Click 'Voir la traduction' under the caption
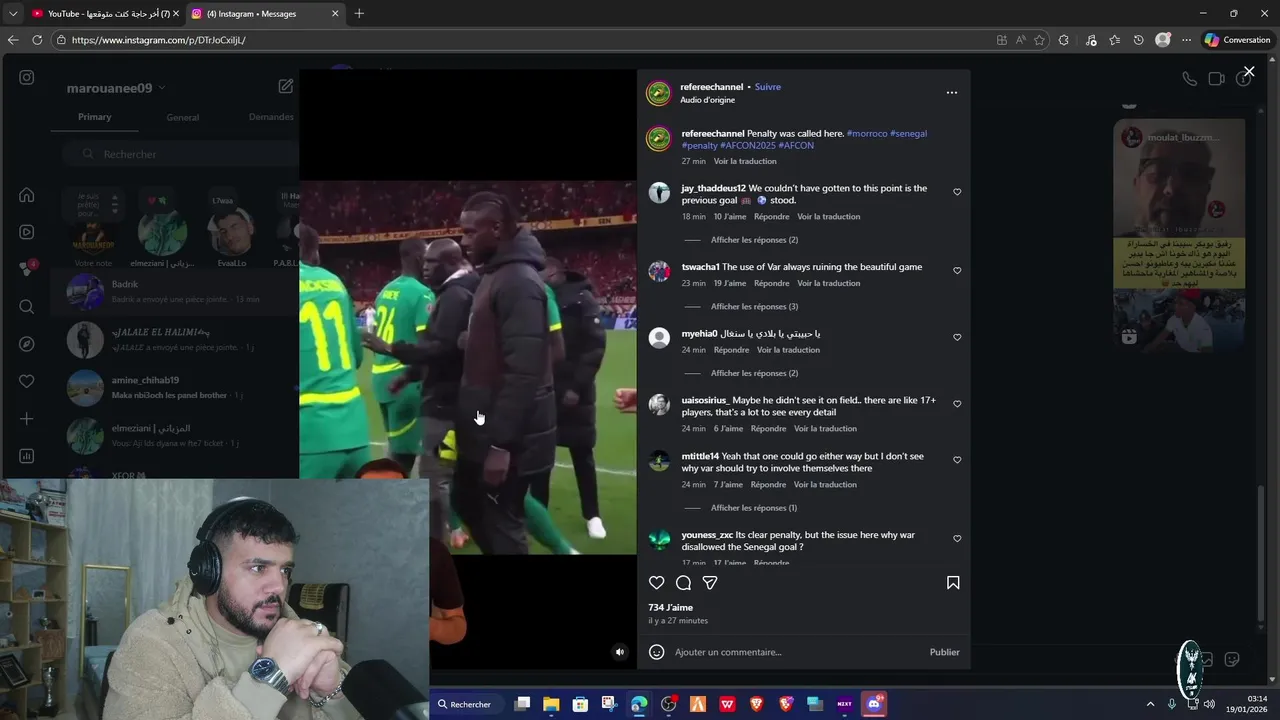1280x720 pixels. (745, 161)
